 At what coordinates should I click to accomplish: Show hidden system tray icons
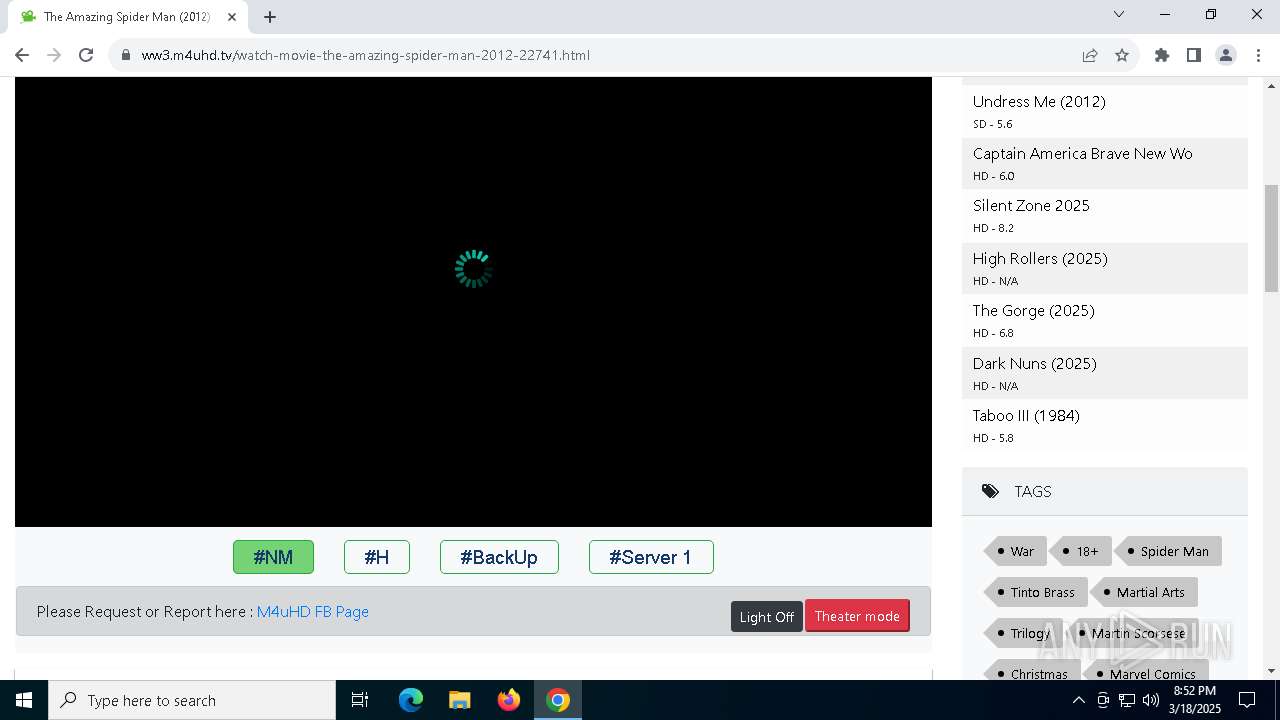[1078, 700]
